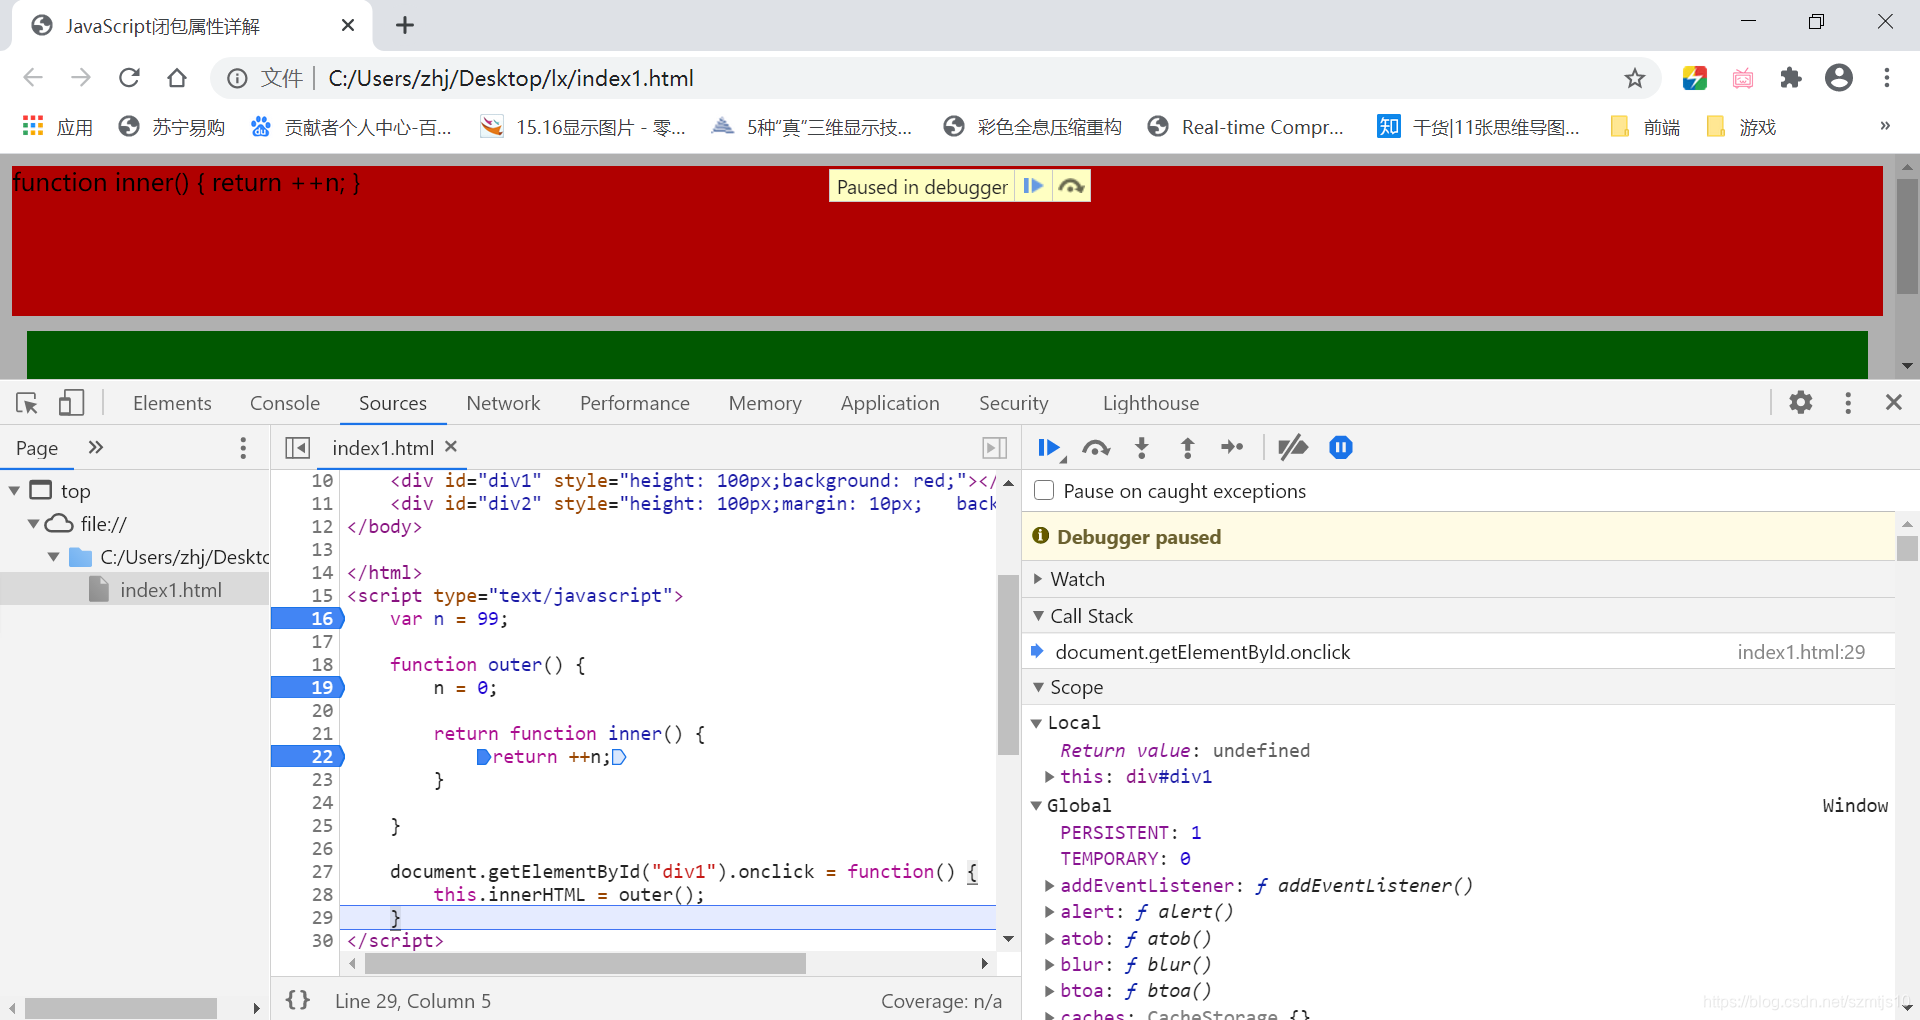
Task: Open the extensions puzzle icon
Action: 1790,78
